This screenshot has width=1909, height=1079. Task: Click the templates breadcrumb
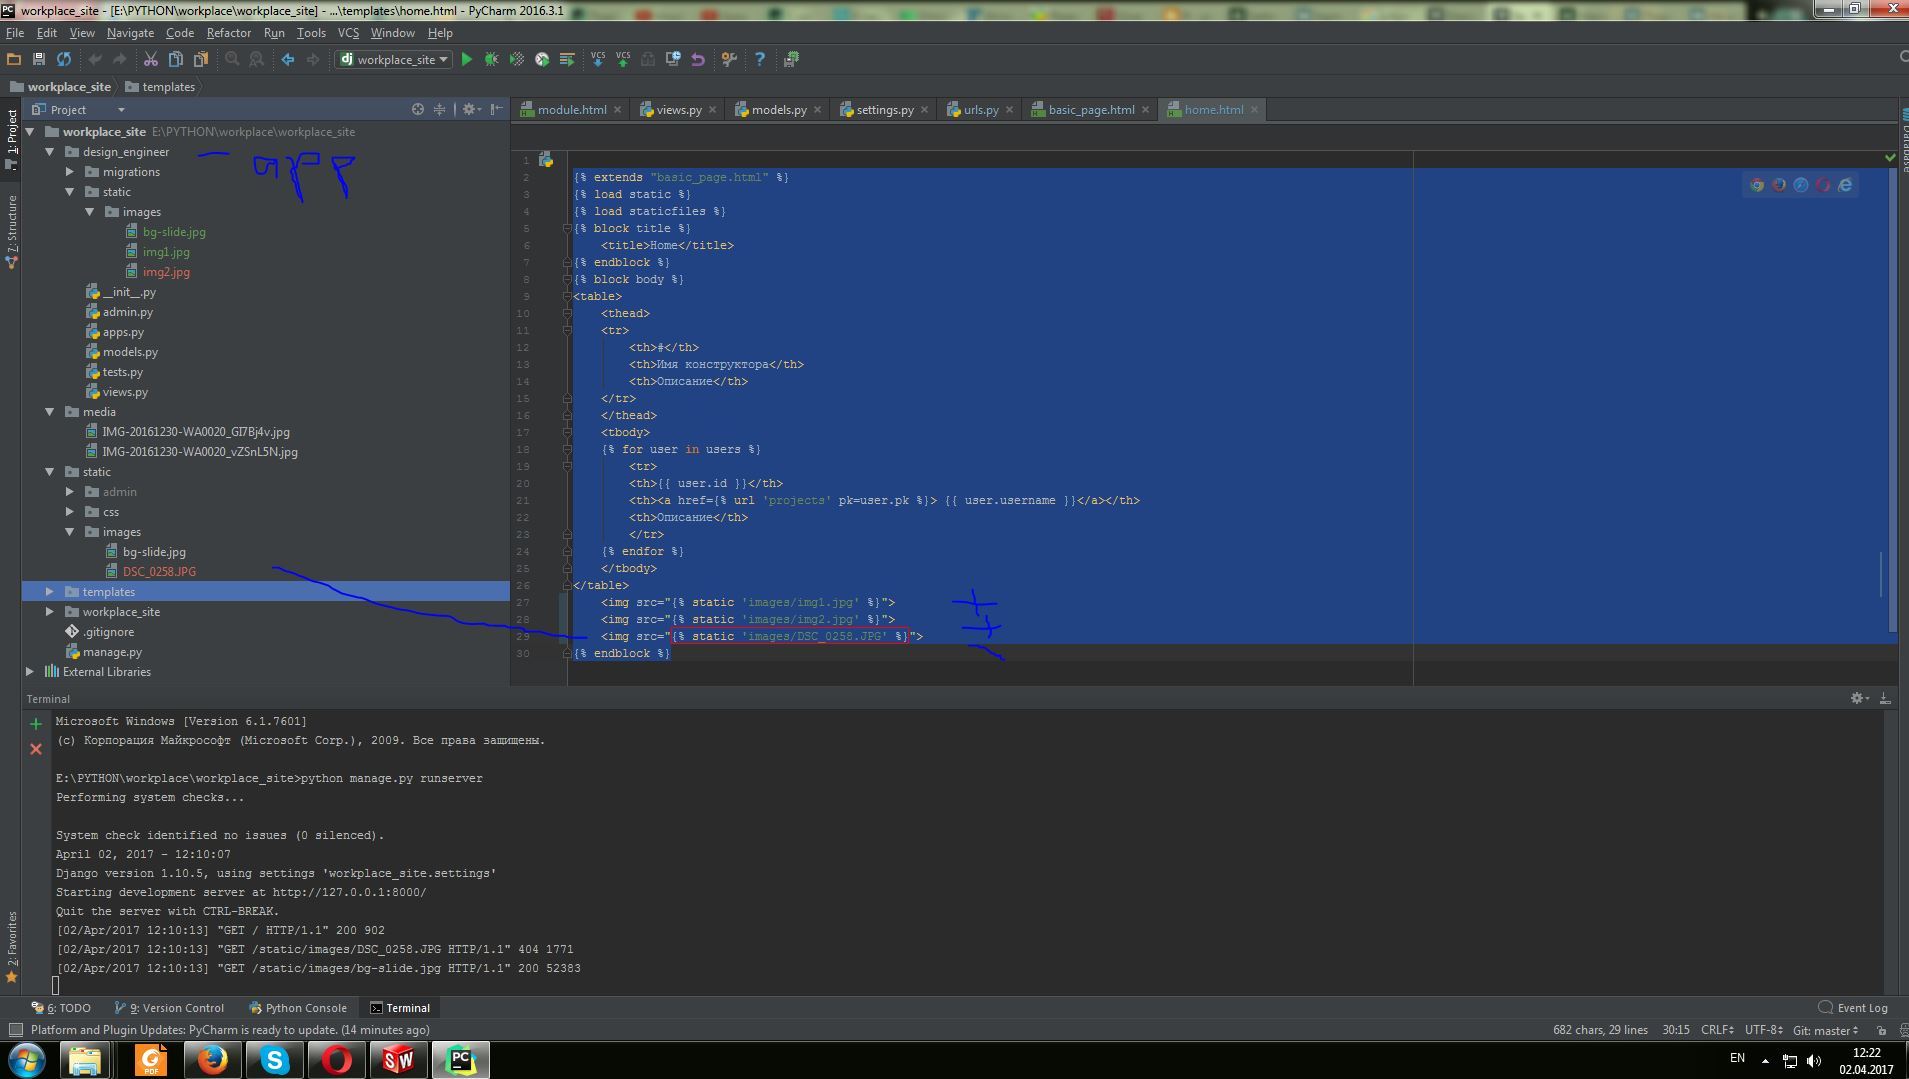tap(160, 87)
